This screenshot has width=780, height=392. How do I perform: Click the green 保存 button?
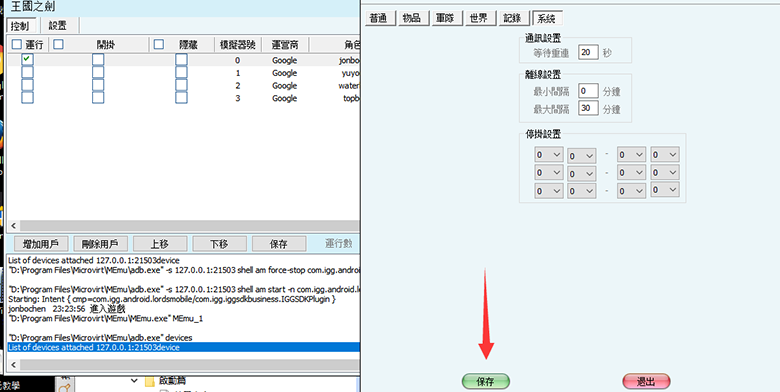click(486, 382)
